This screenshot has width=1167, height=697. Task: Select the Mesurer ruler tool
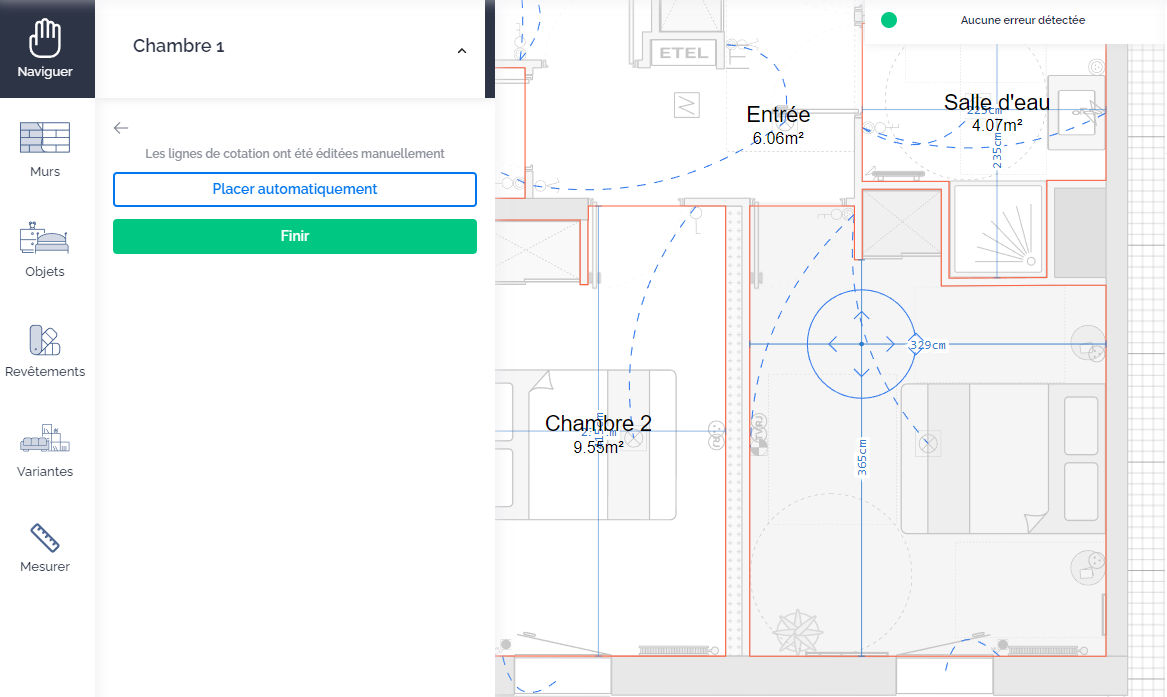pyautogui.click(x=45, y=547)
